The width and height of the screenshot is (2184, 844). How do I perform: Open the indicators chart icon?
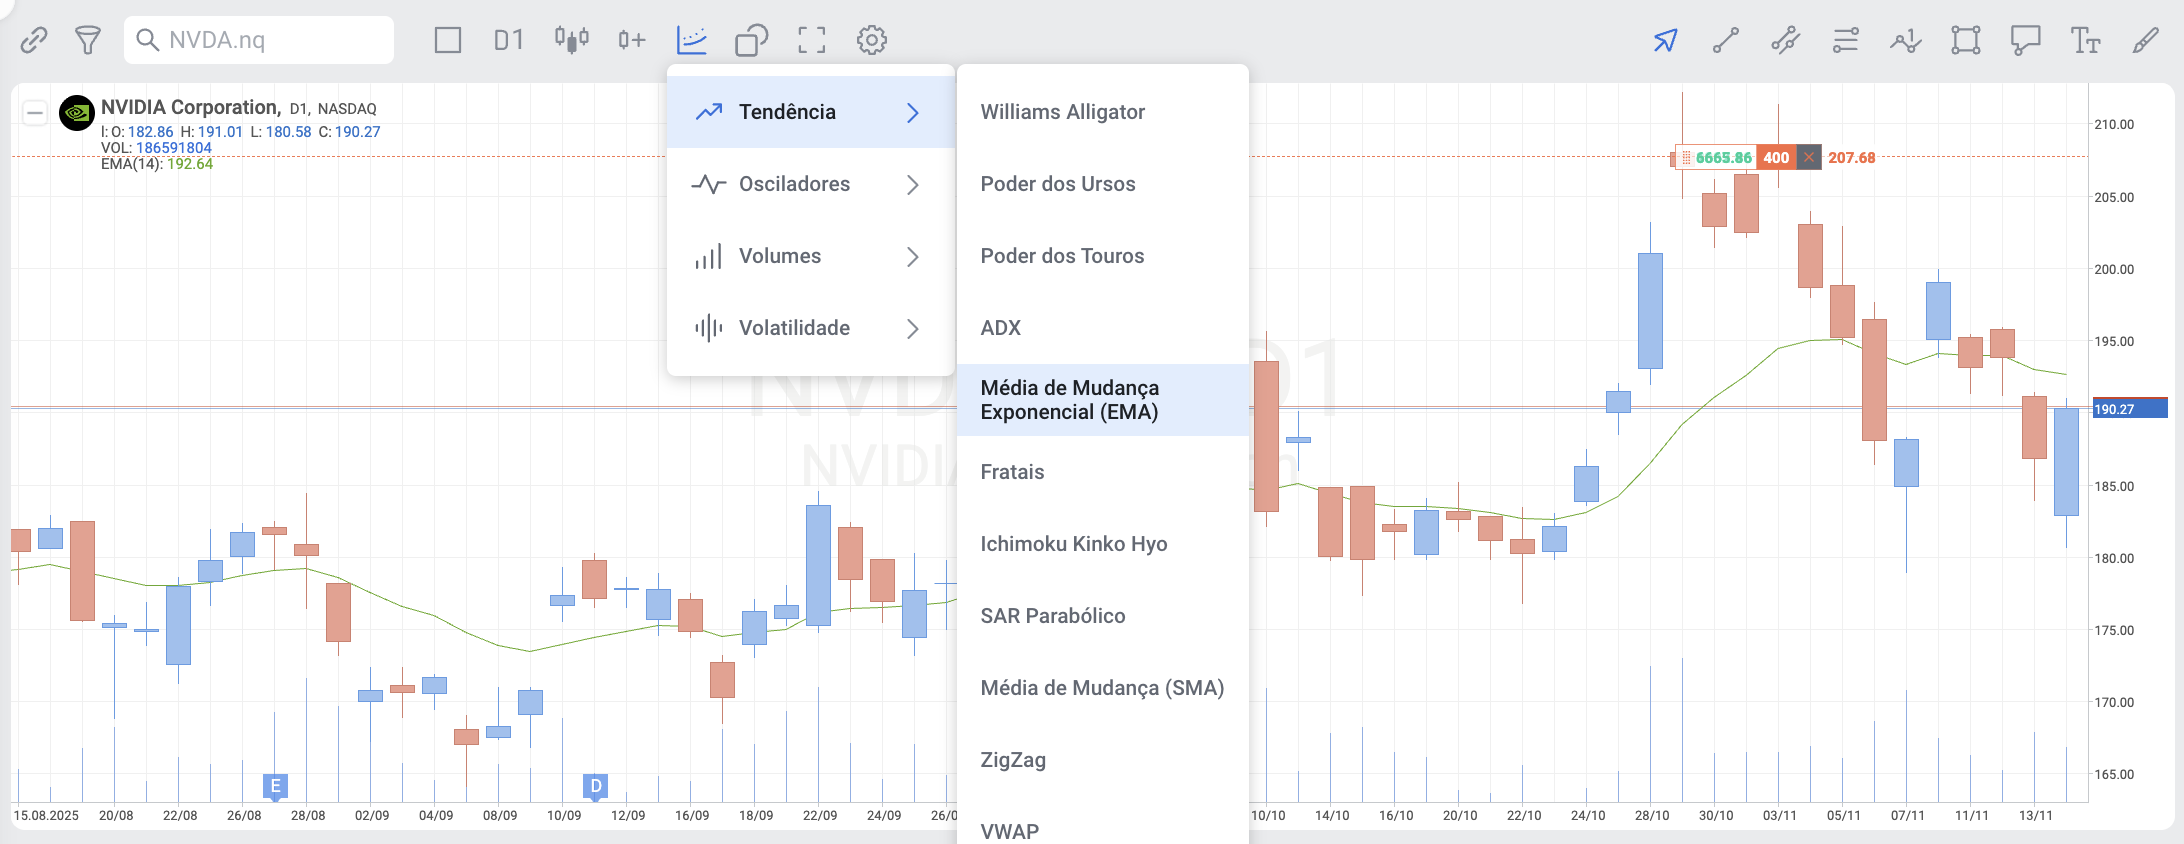click(692, 40)
